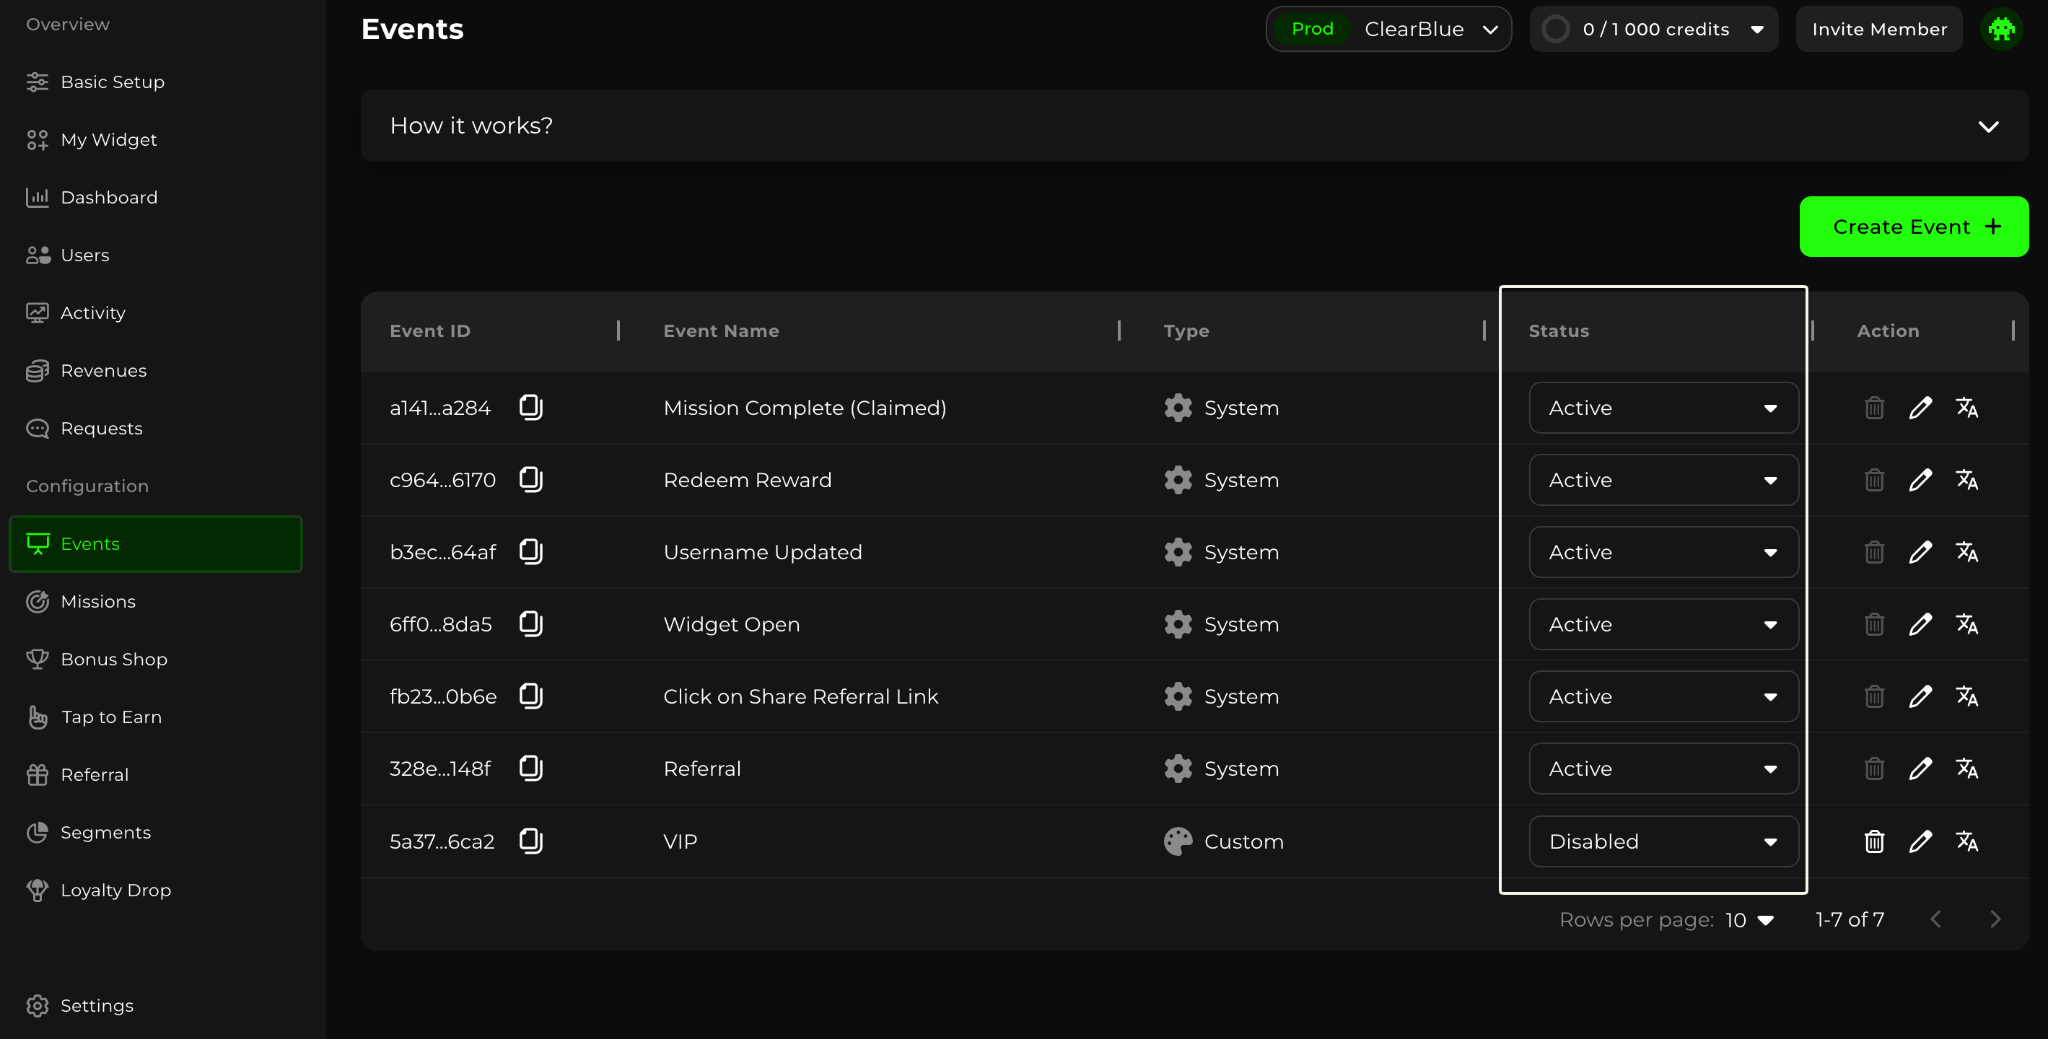Copy the Username Updated event ID
Screen dimensions: 2048x1039
(531, 552)
